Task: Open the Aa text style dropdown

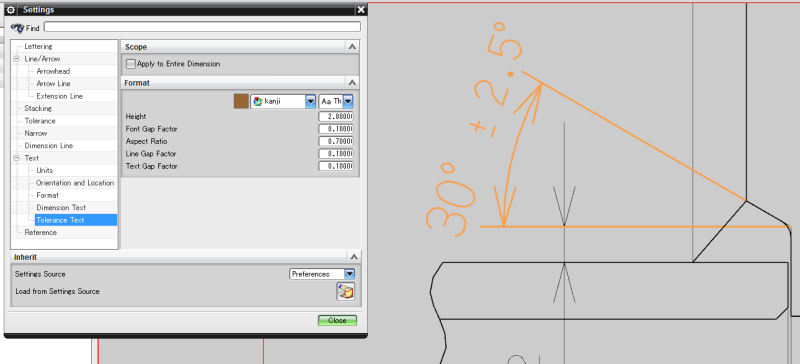Action: [x=348, y=101]
